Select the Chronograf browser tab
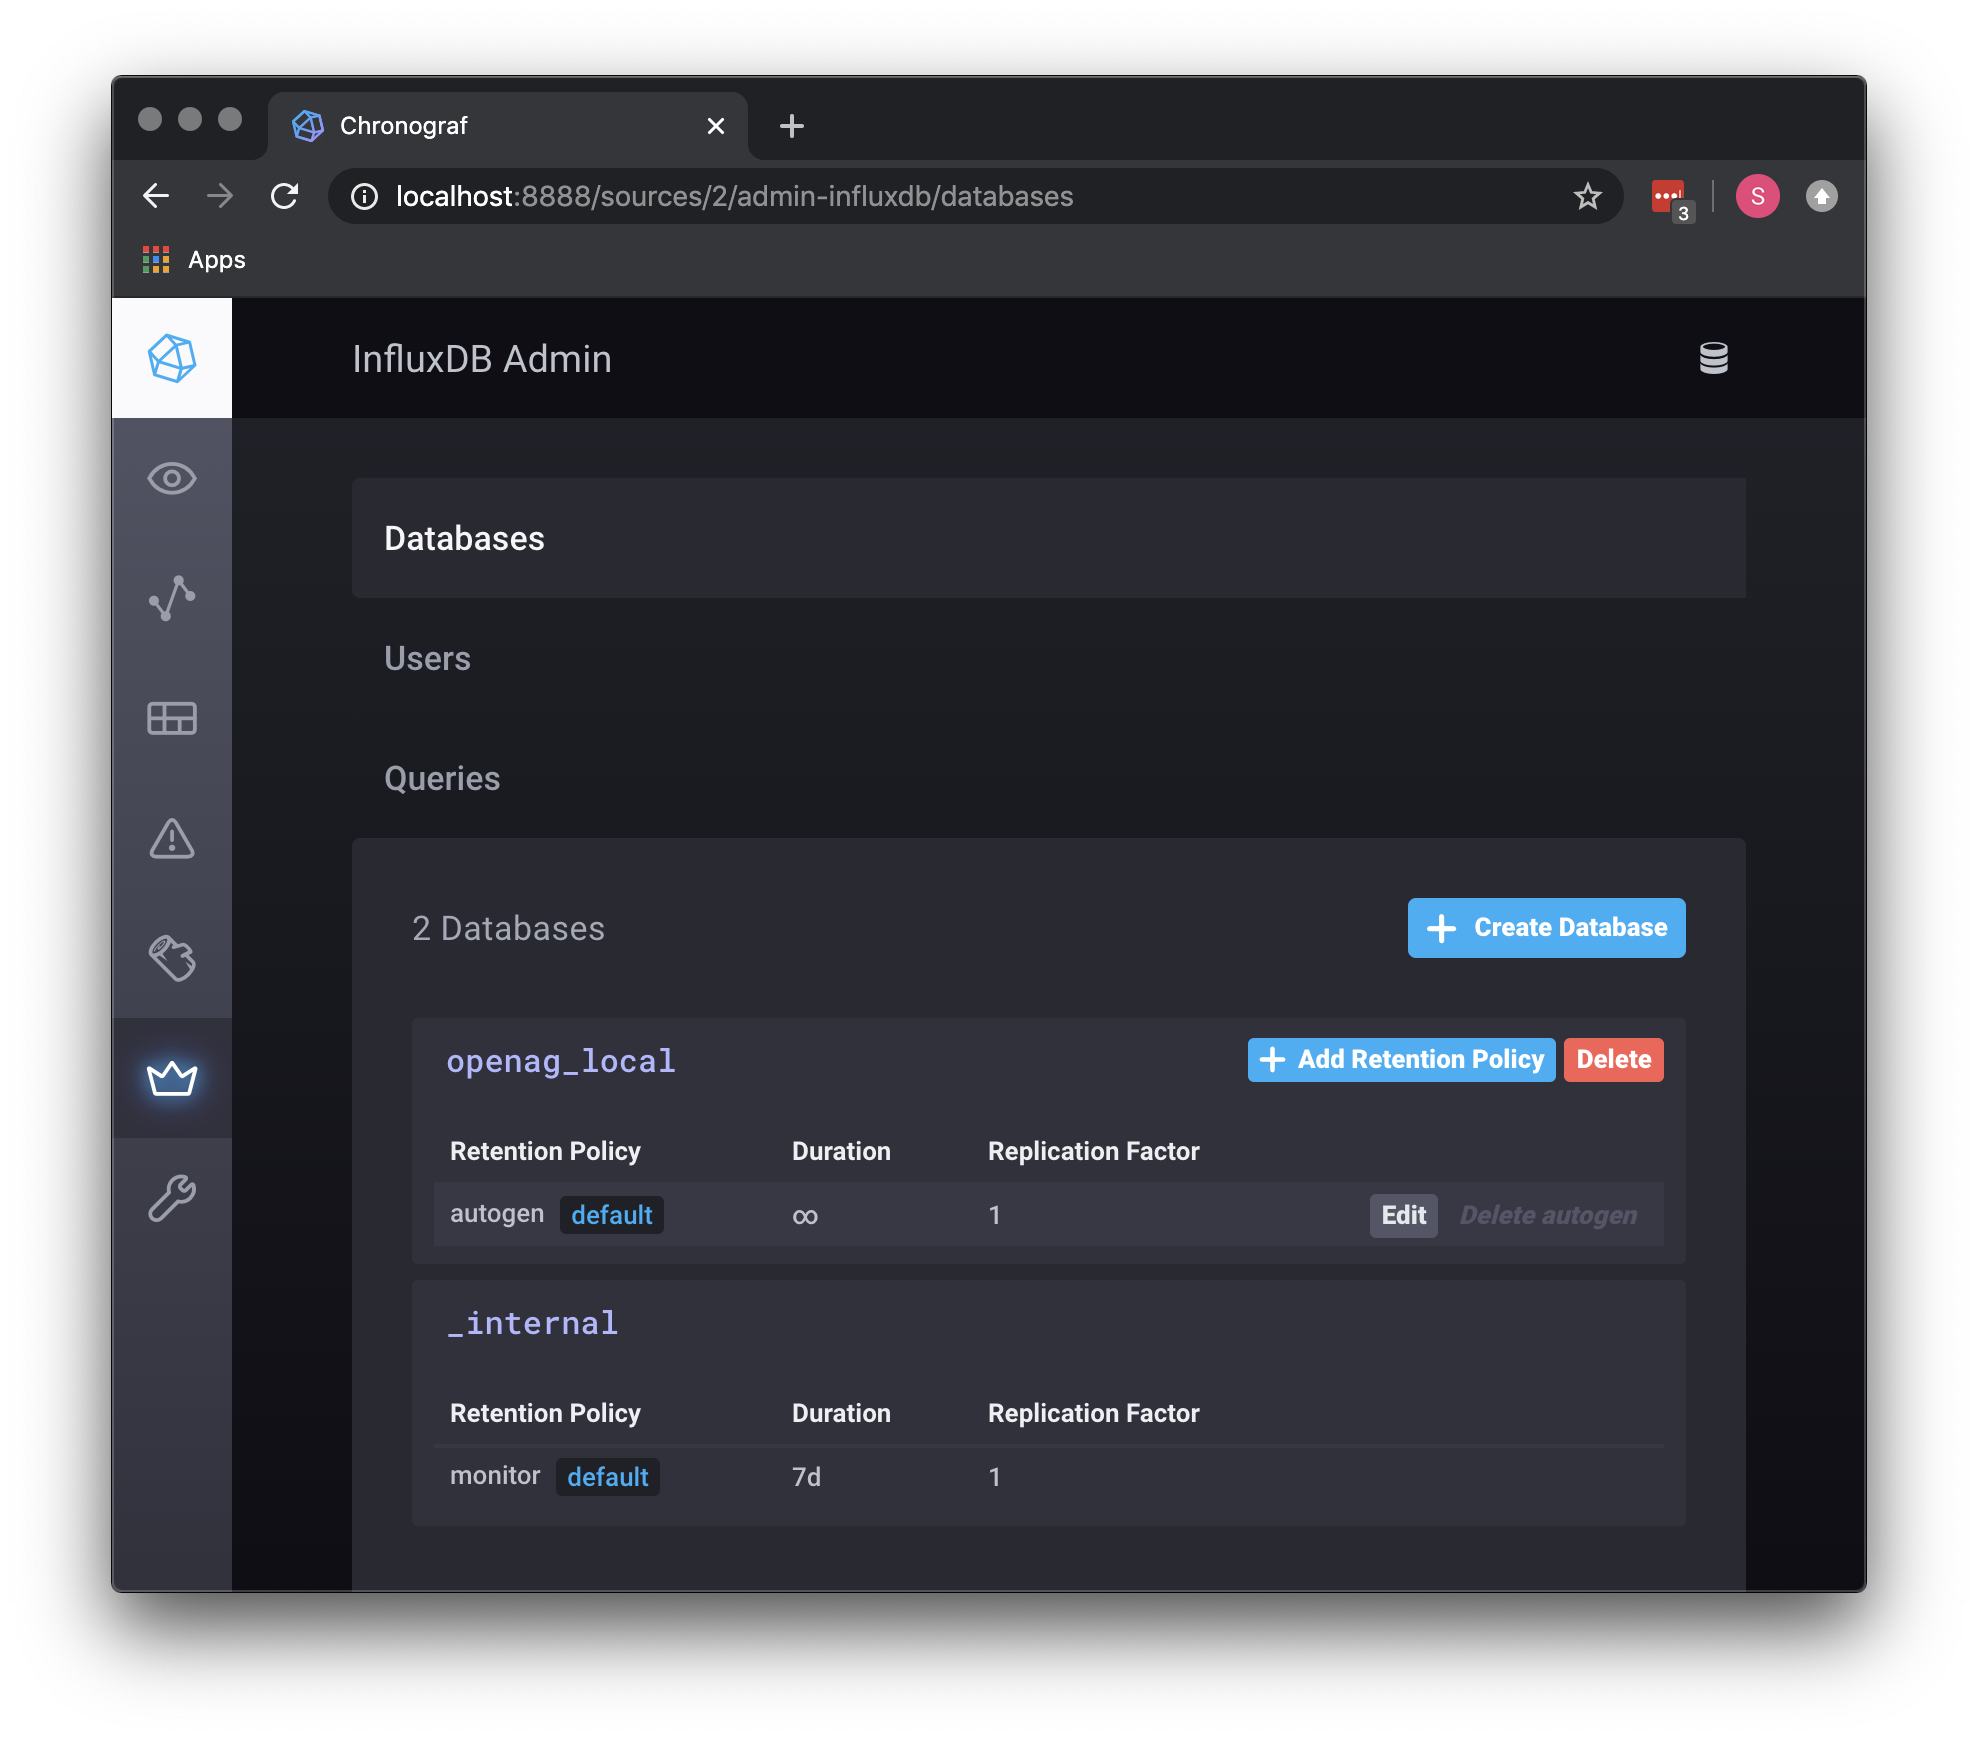Viewport: 1978px width, 1740px height. pyautogui.click(x=508, y=126)
